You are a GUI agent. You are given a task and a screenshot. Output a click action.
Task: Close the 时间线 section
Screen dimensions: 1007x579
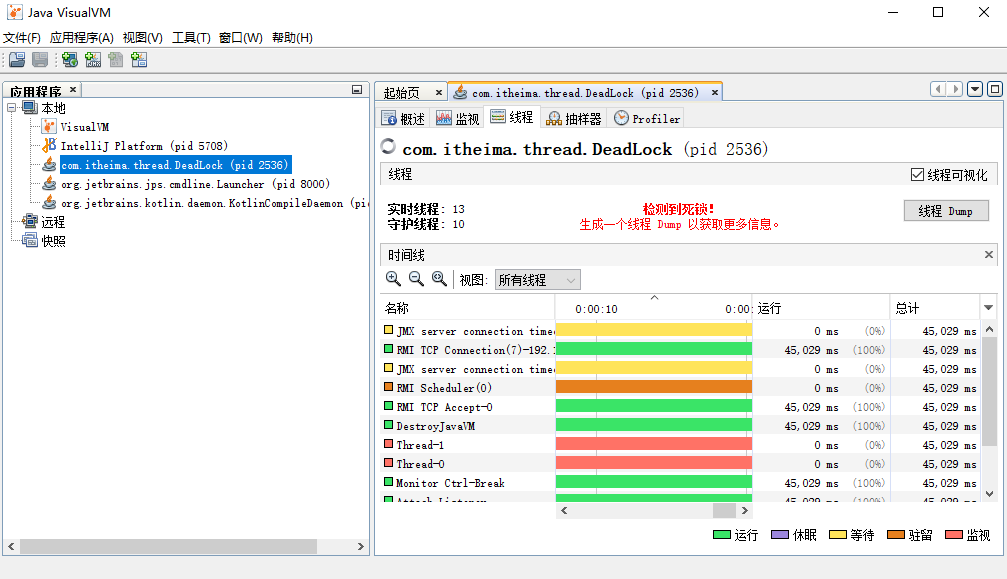[989, 255]
